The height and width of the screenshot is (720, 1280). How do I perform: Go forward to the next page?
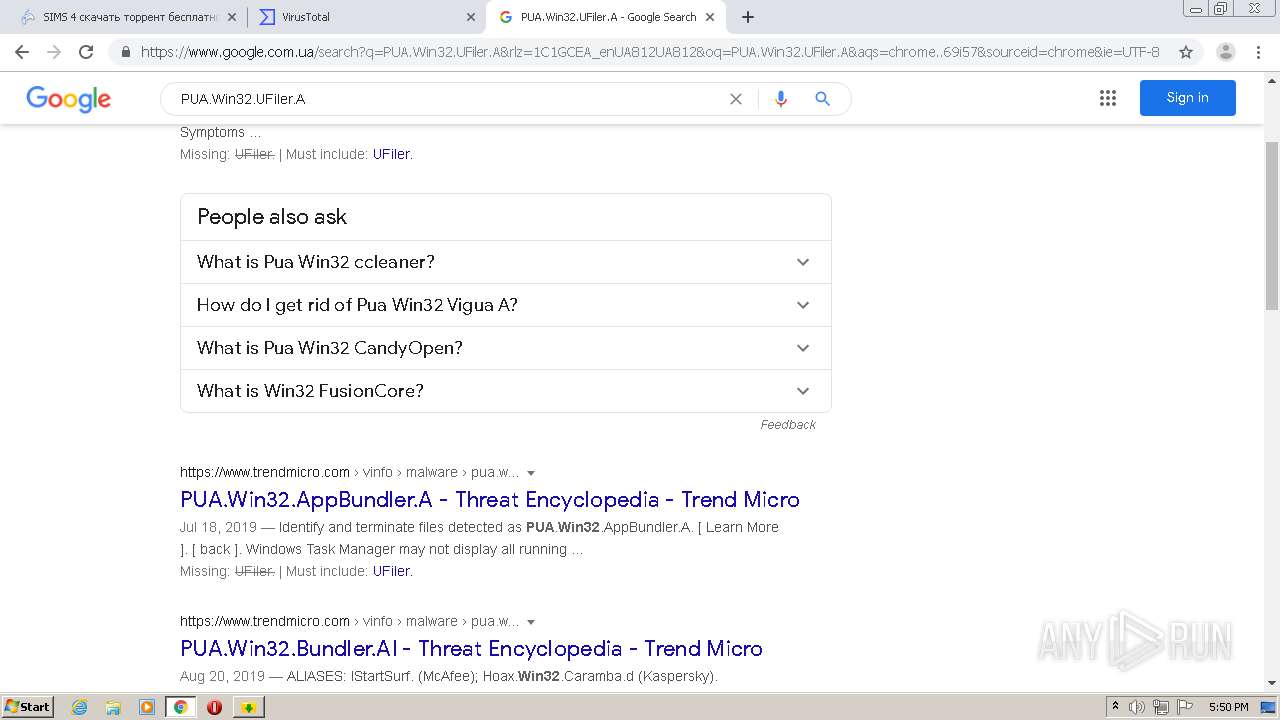(x=54, y=52)
